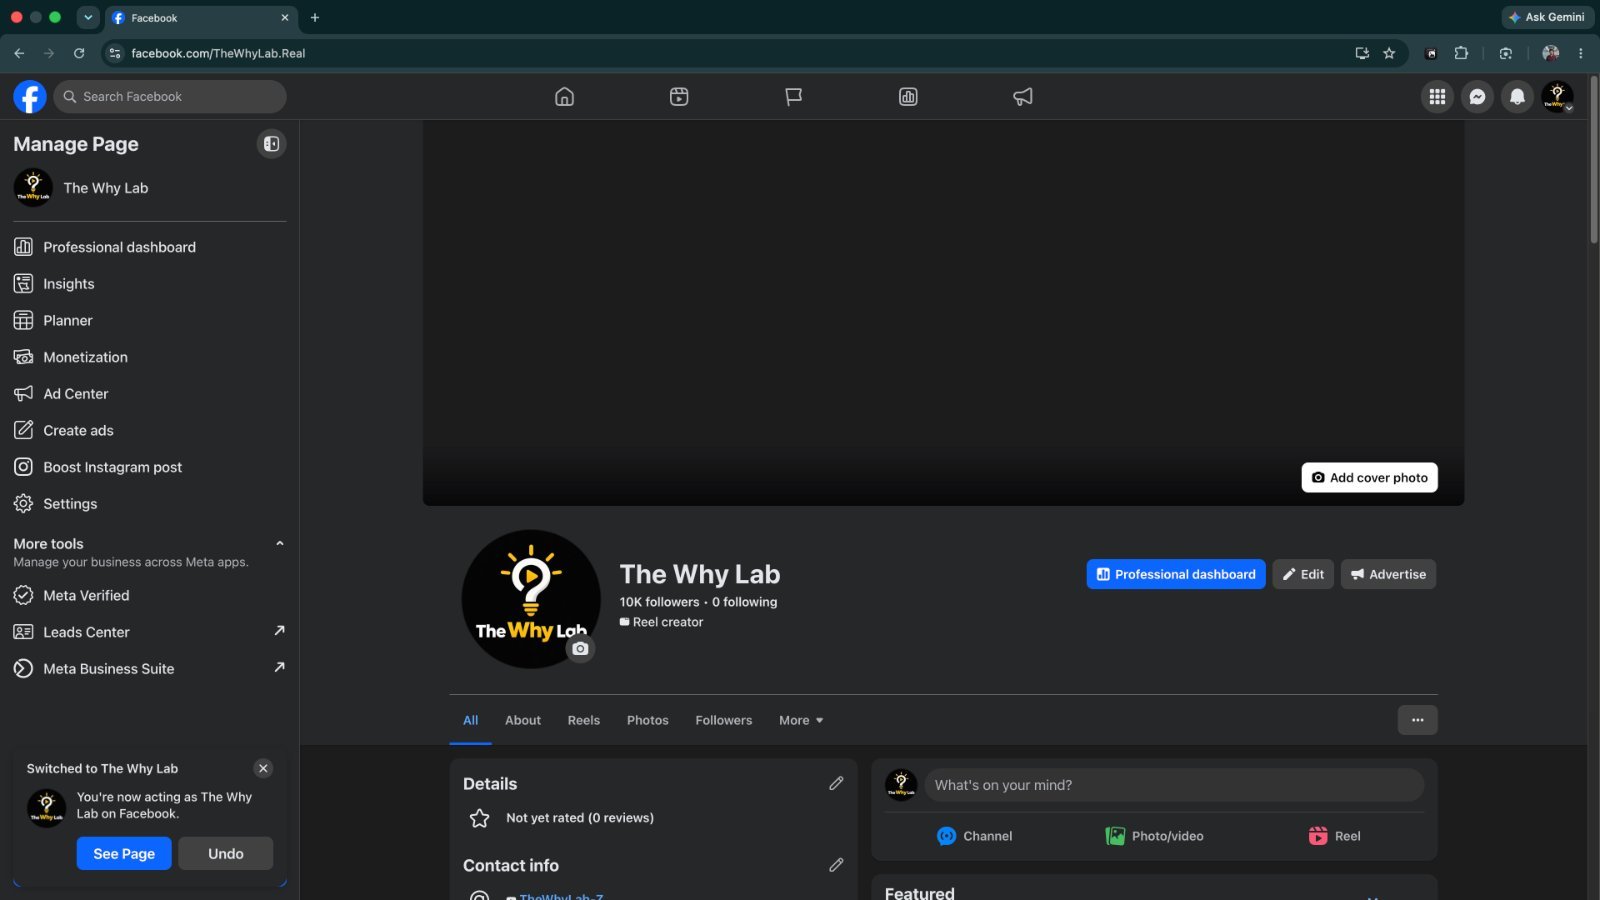Open The Why Lab profile picture
Screen dimensions: 1600x900
(530, 598)
